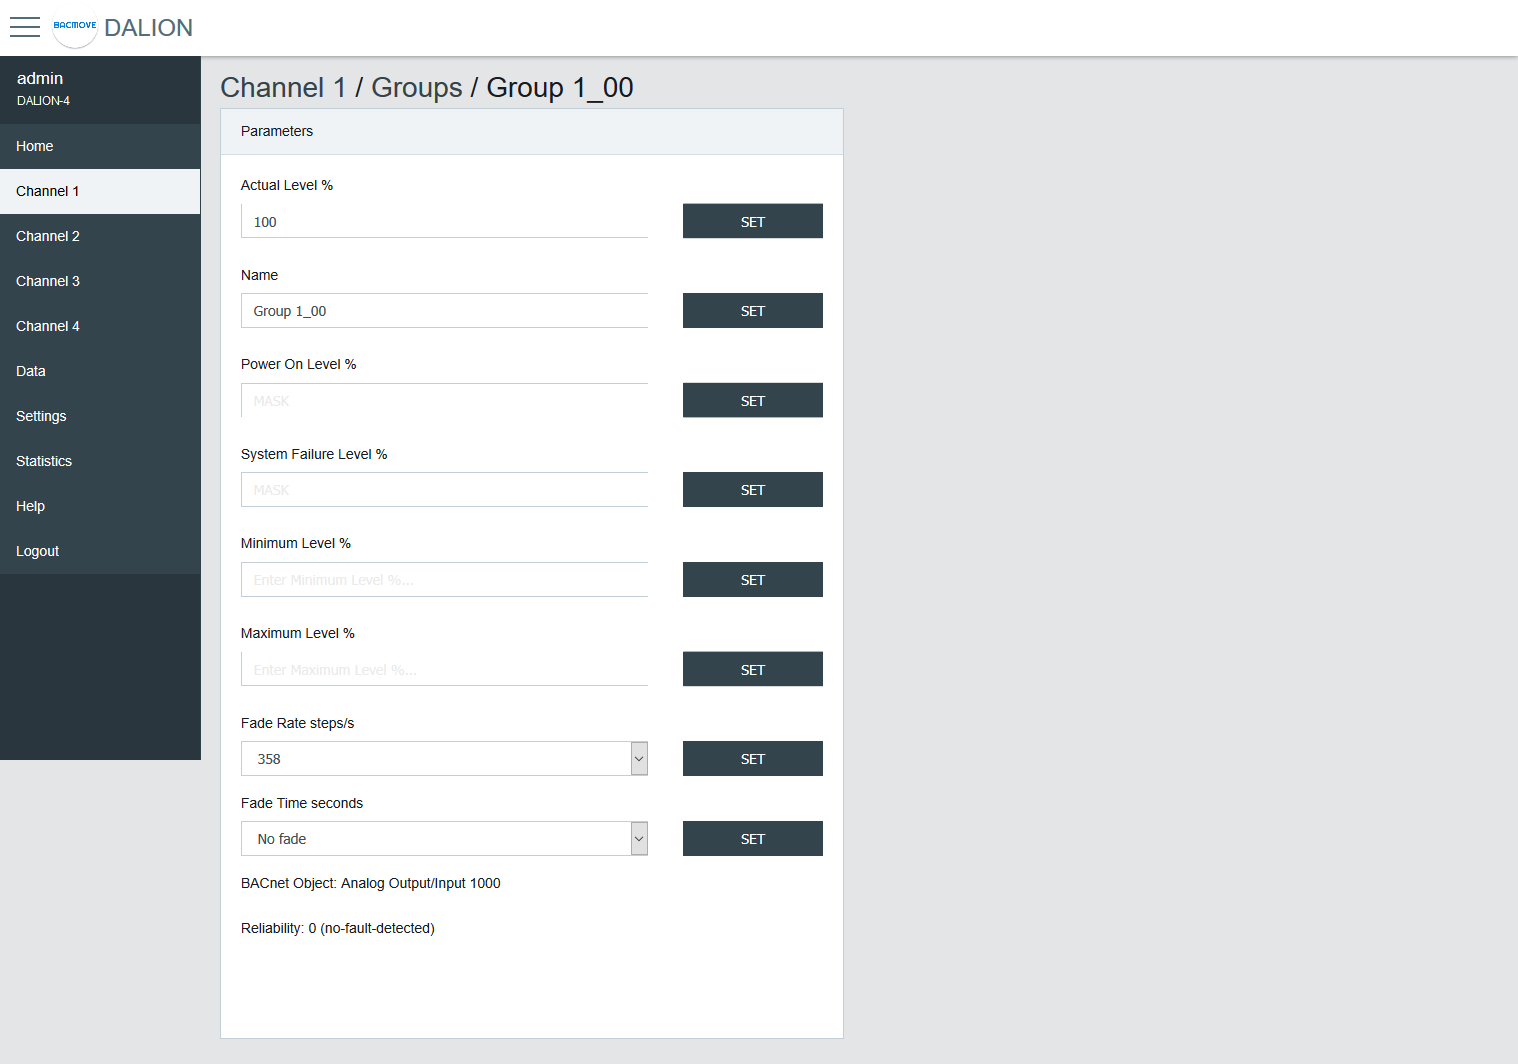The width and height of the screenshot is (1518, 1064).
Task: Focus the Minimum Level % field
Action: (444, 580)
